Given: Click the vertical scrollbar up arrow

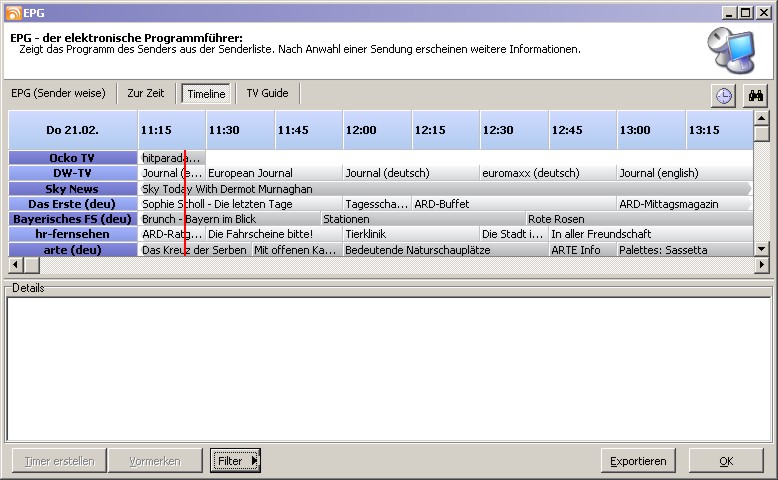Looking at the screenshot, I should [761, 118].
